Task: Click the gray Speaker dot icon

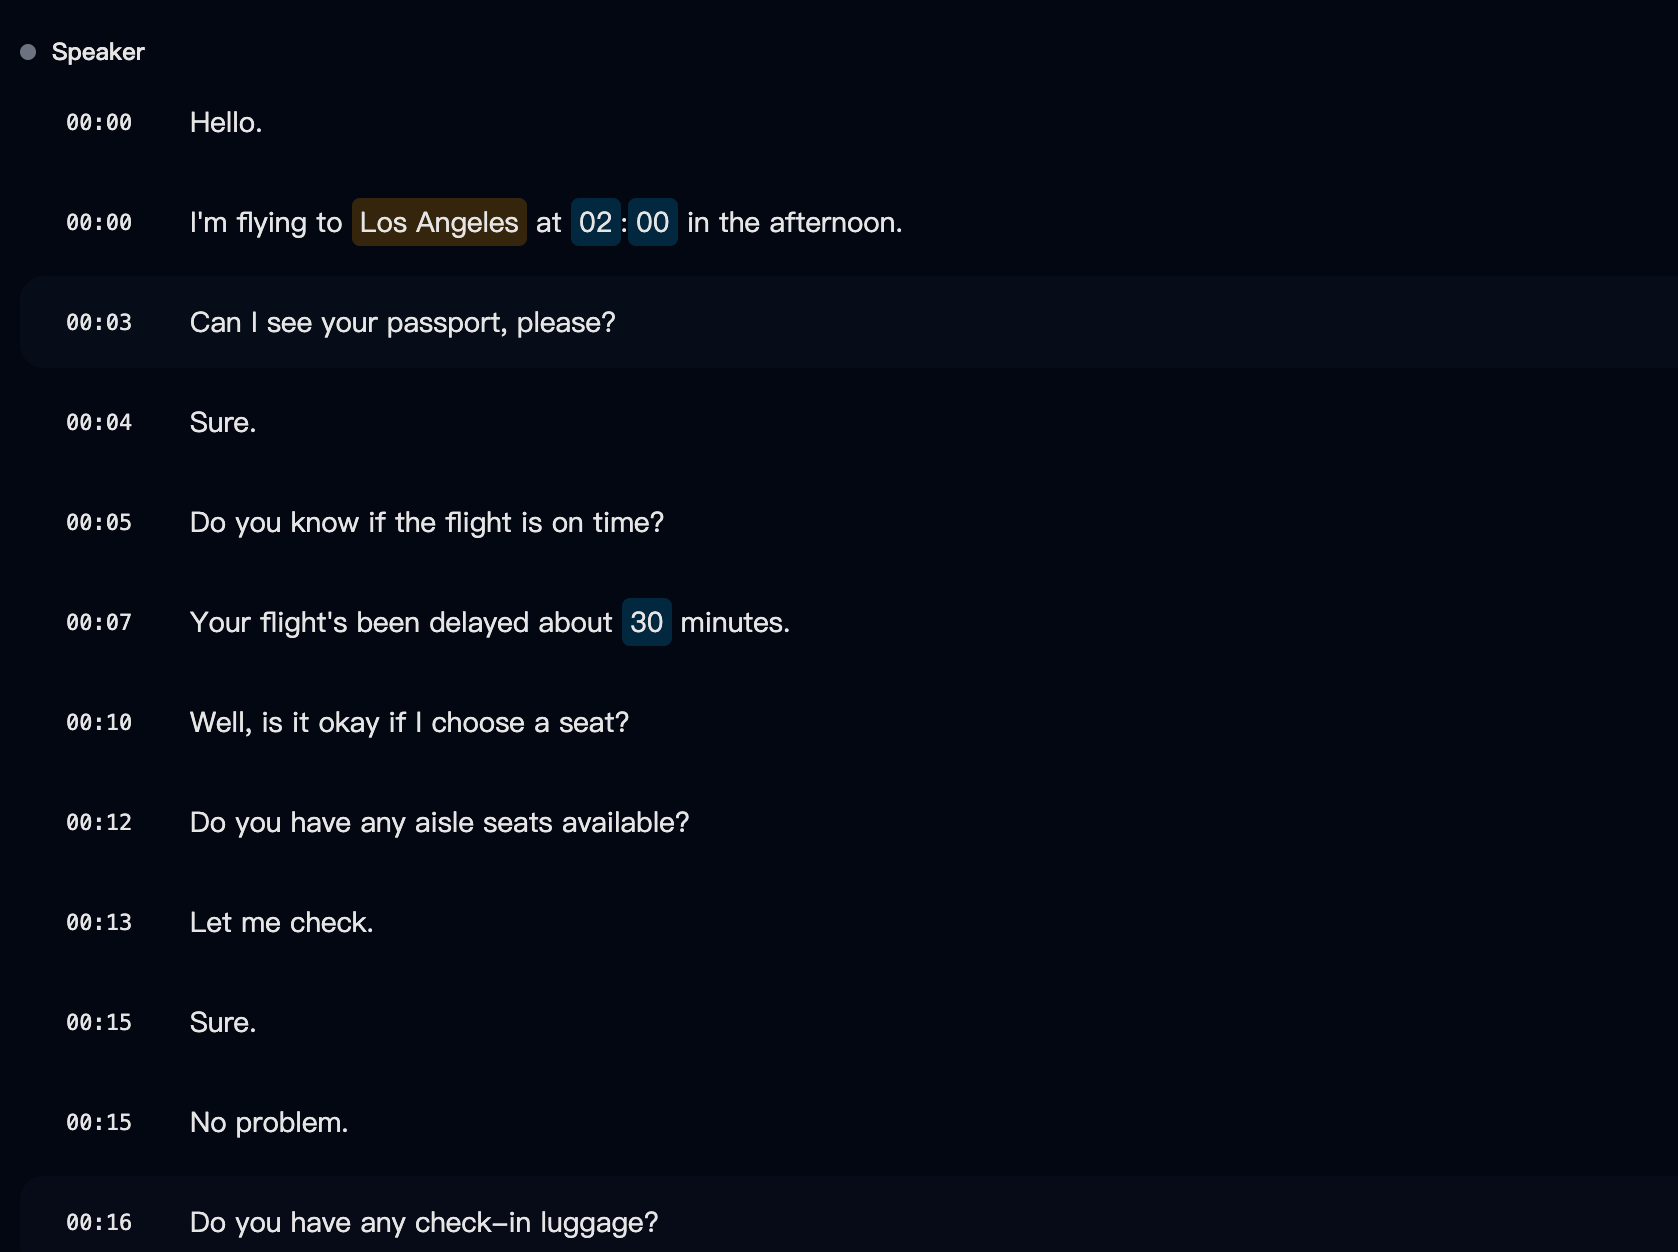Action: click(x=28, y=52)
